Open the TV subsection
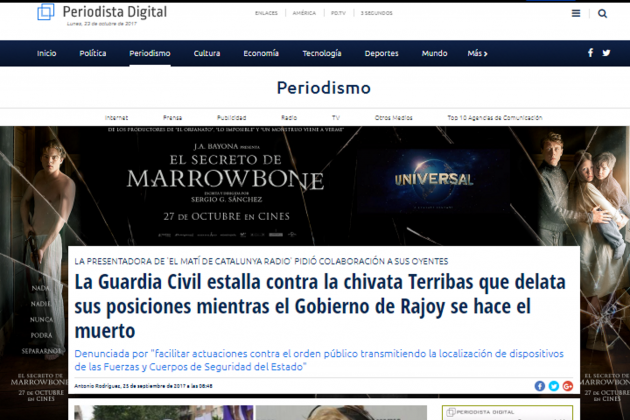This screenshot has width=630, height=420. click(x=336, y=118)
